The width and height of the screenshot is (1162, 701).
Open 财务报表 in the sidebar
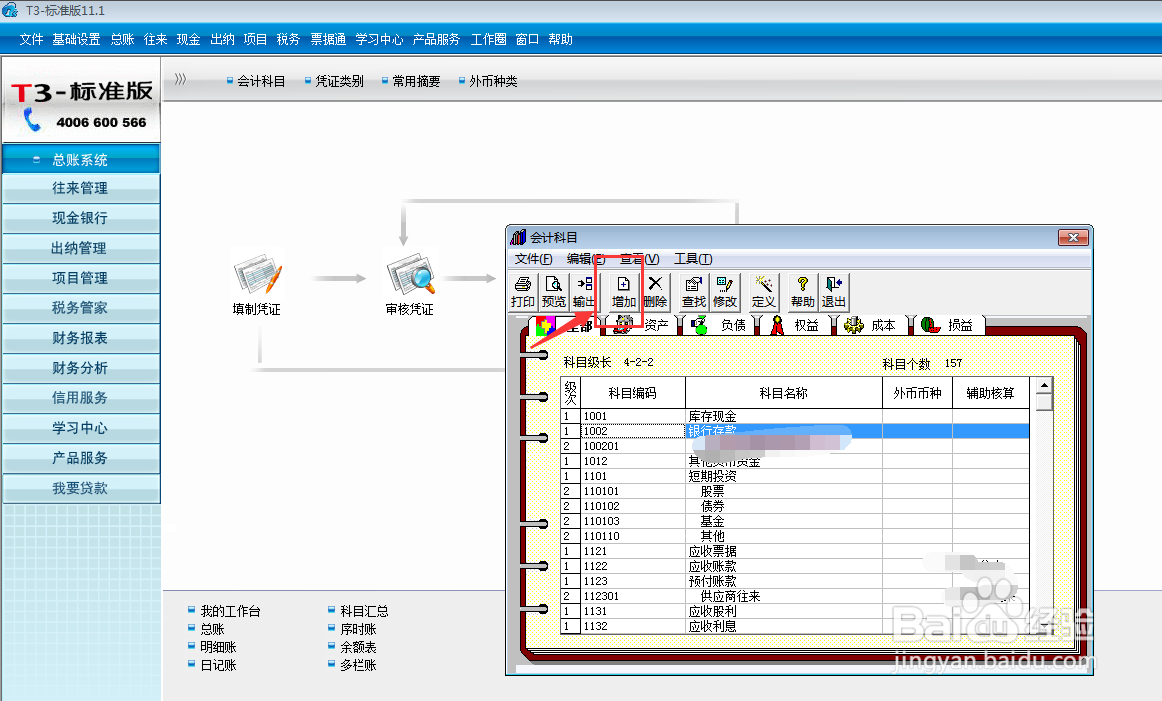point(81,338)
